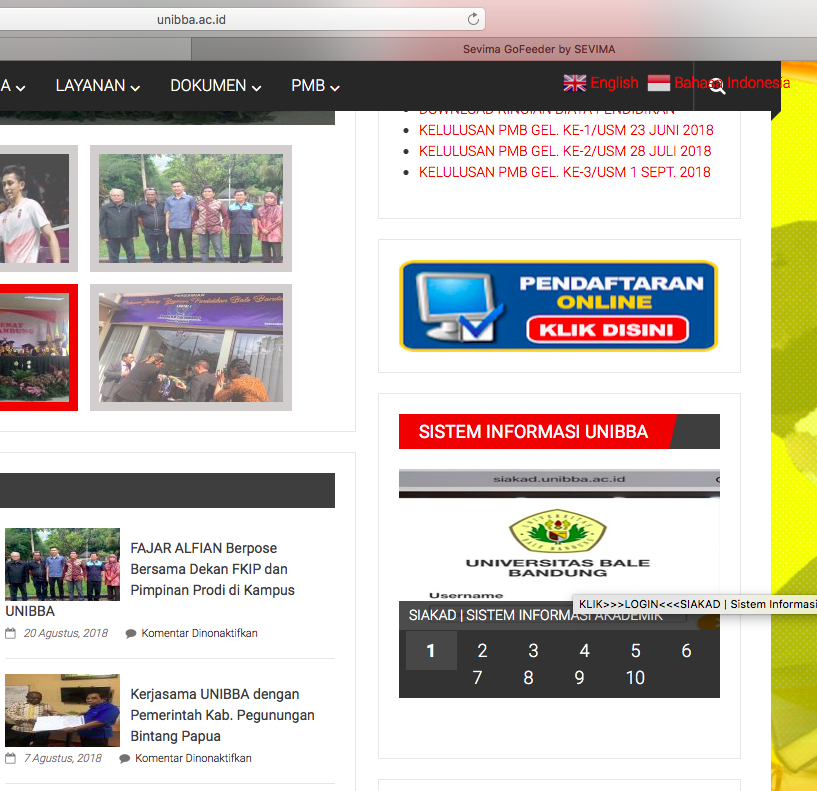The width and height of the screenshot is (817, 791).
Task: Open the Kerjasama UNIBBA article thumbnail image
Action: point(63,710)
